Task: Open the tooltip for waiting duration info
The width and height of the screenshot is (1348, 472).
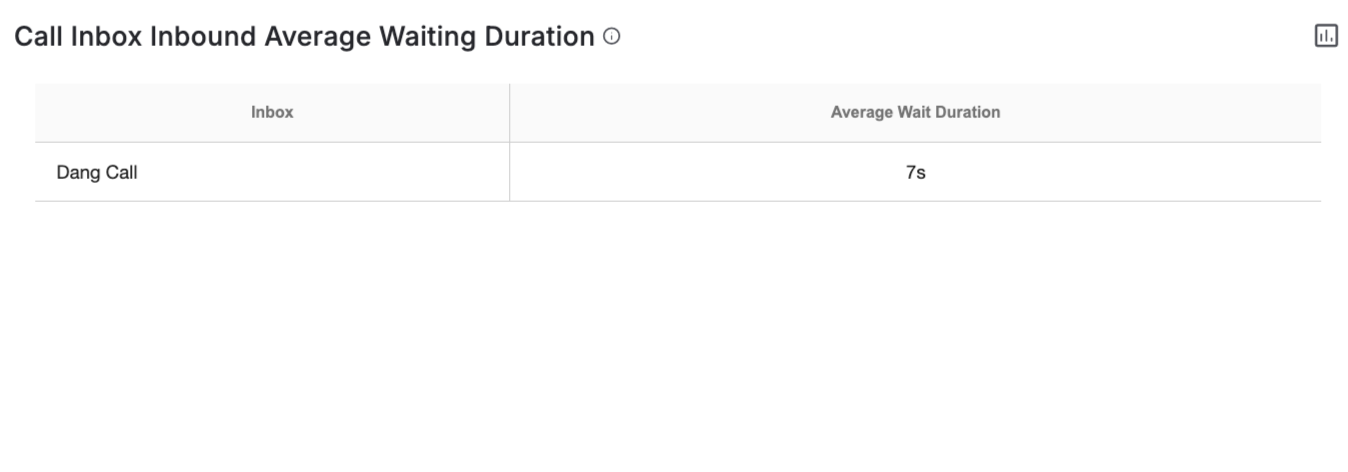Action: pos(612,37)
